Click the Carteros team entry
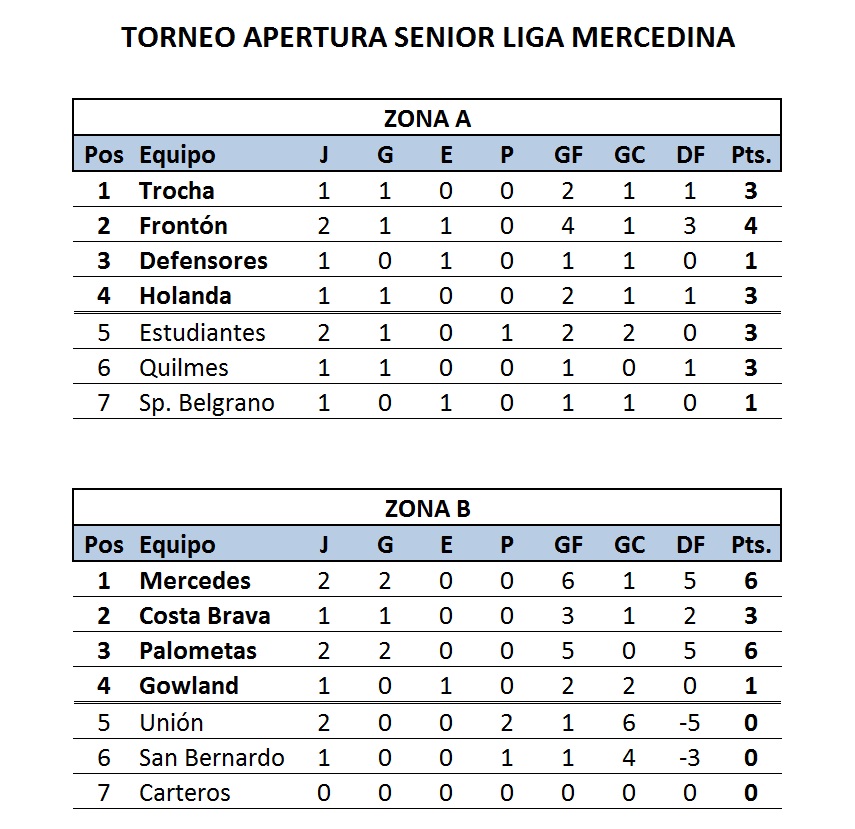 (185, 792)
